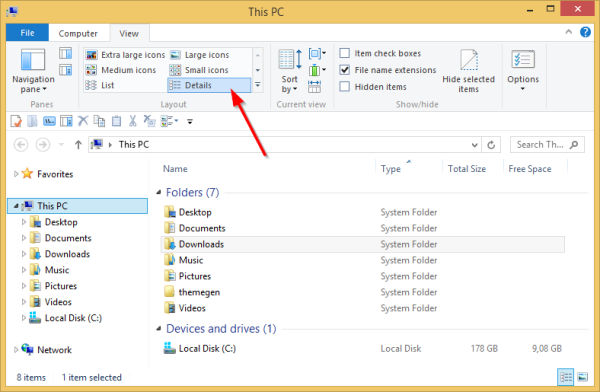600x392 pixels.
Task: Select List layout
Action: [x=100, y=85]
